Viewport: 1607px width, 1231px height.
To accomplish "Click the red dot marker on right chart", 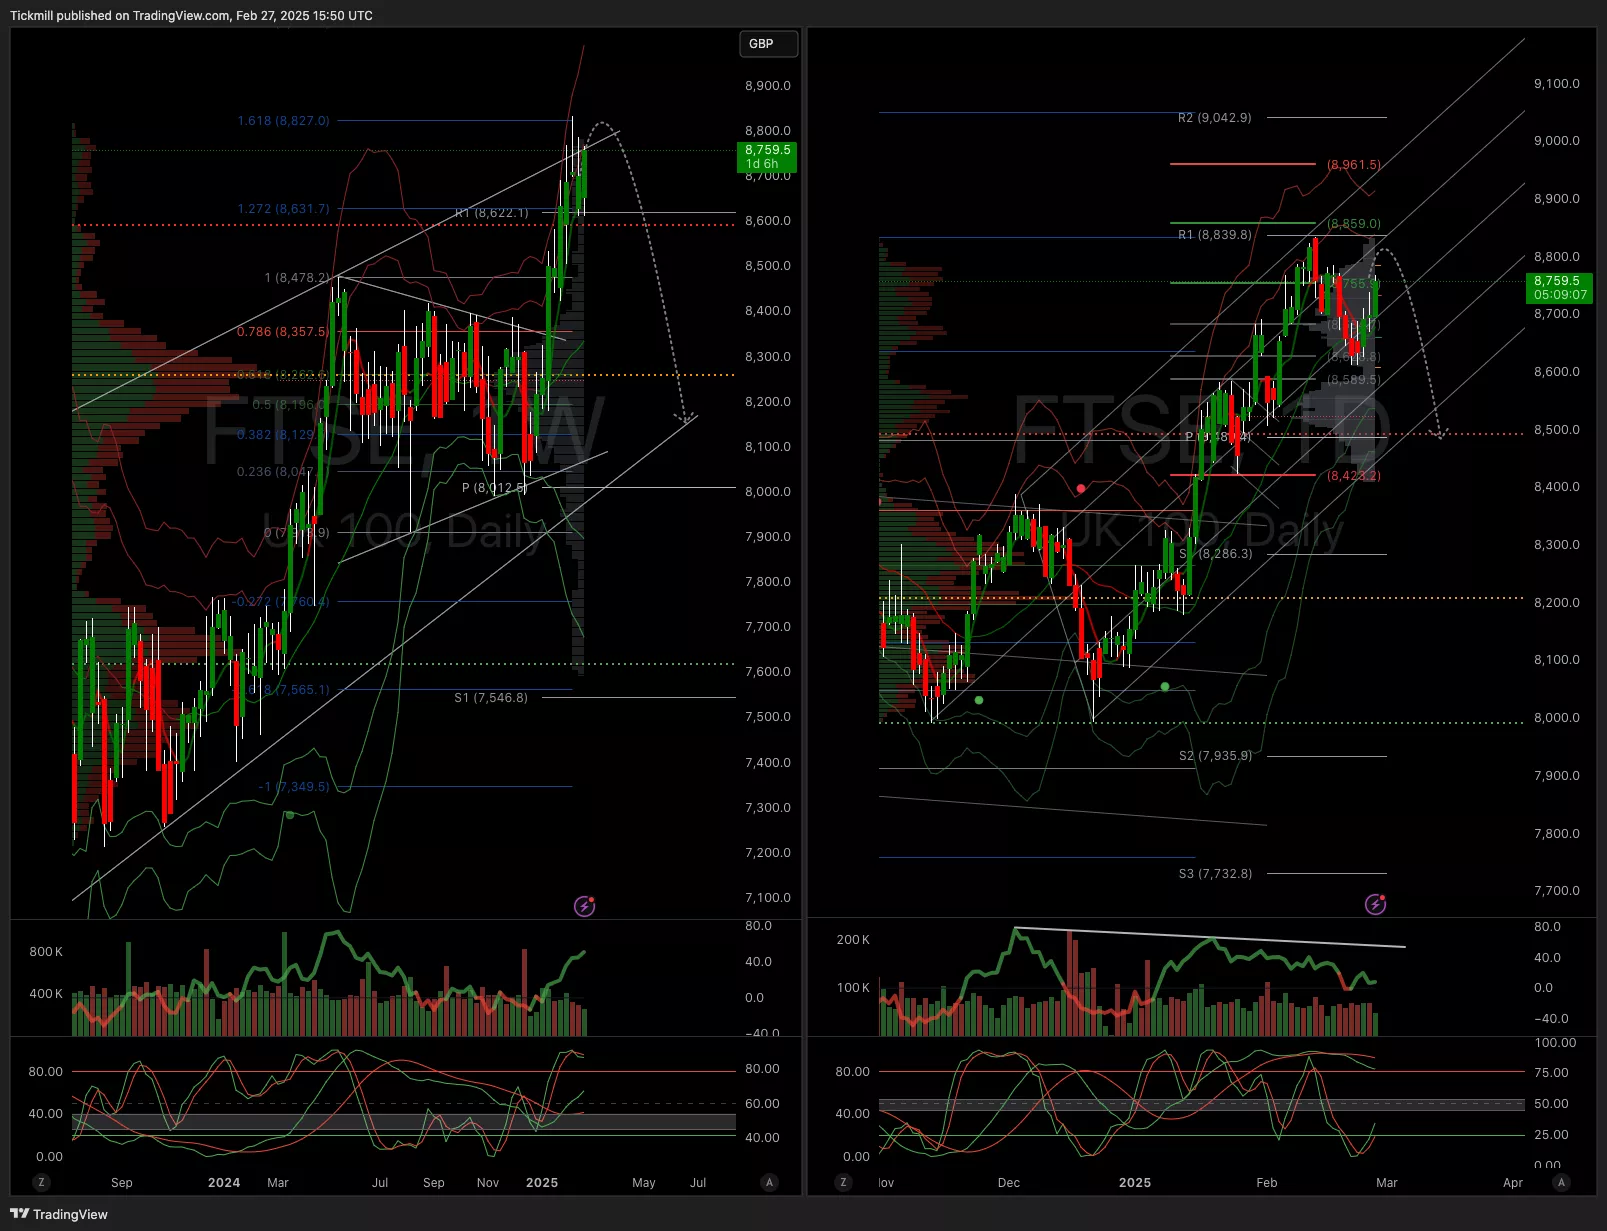I will click(1081, 489).
